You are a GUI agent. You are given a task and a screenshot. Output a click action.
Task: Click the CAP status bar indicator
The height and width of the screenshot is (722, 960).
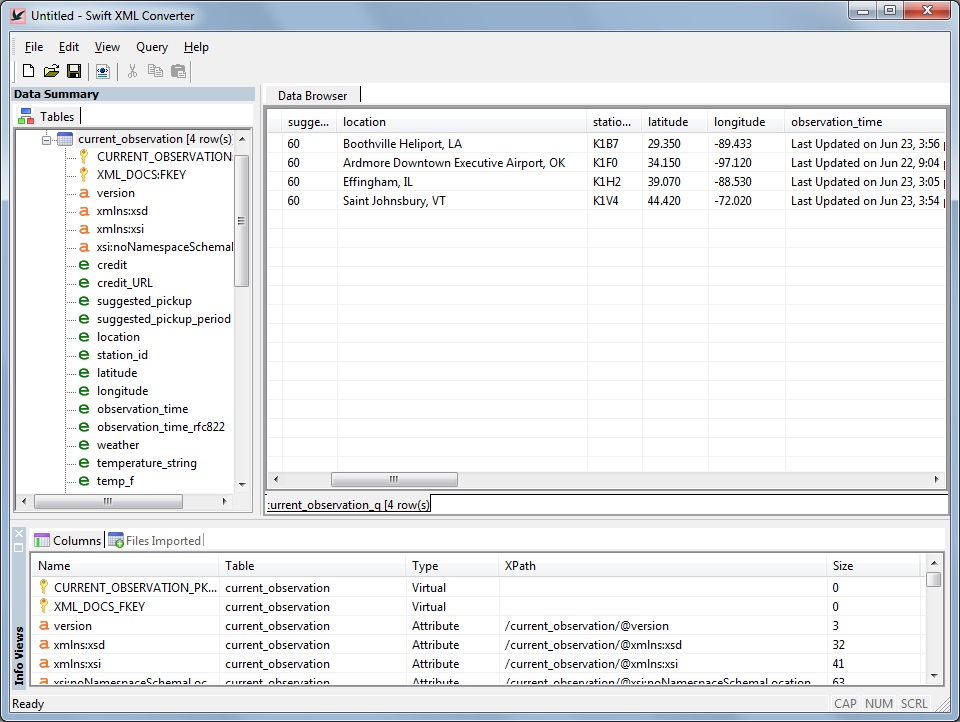845,704
